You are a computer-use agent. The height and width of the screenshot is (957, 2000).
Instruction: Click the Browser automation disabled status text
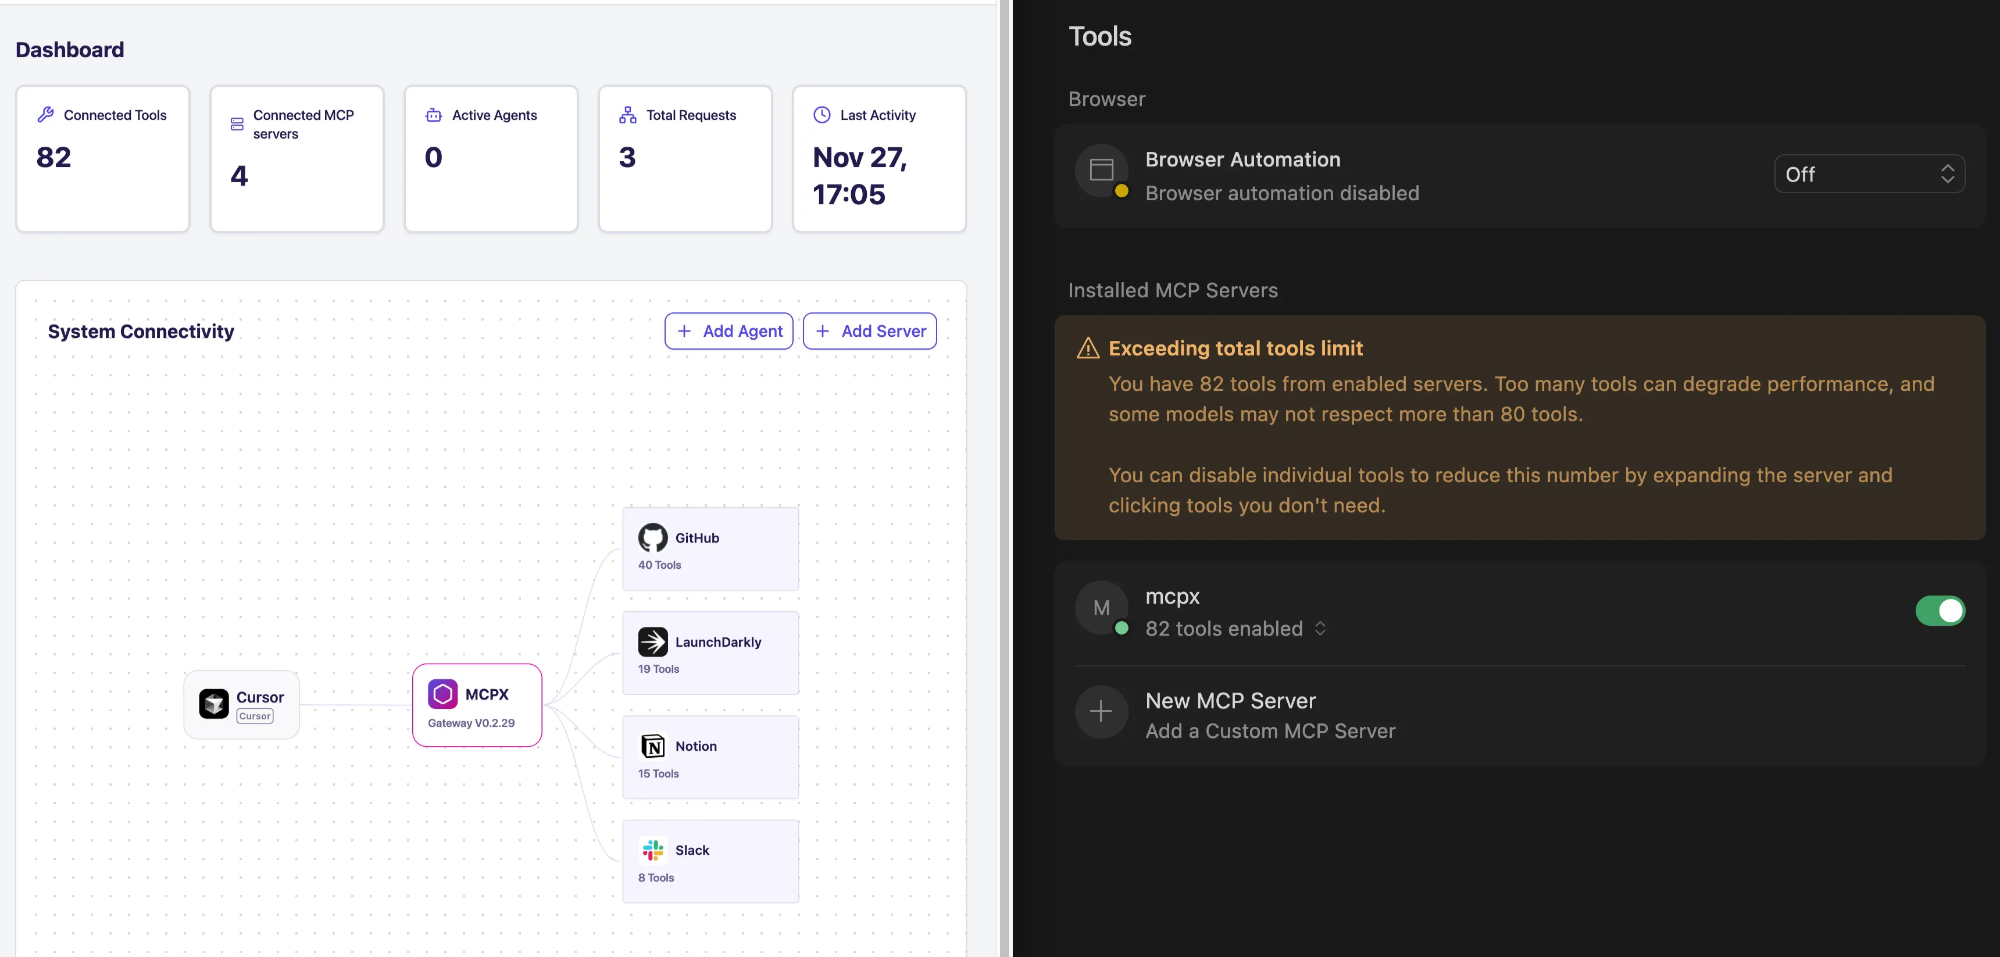pyautogui.click(x=1282, y=193)
